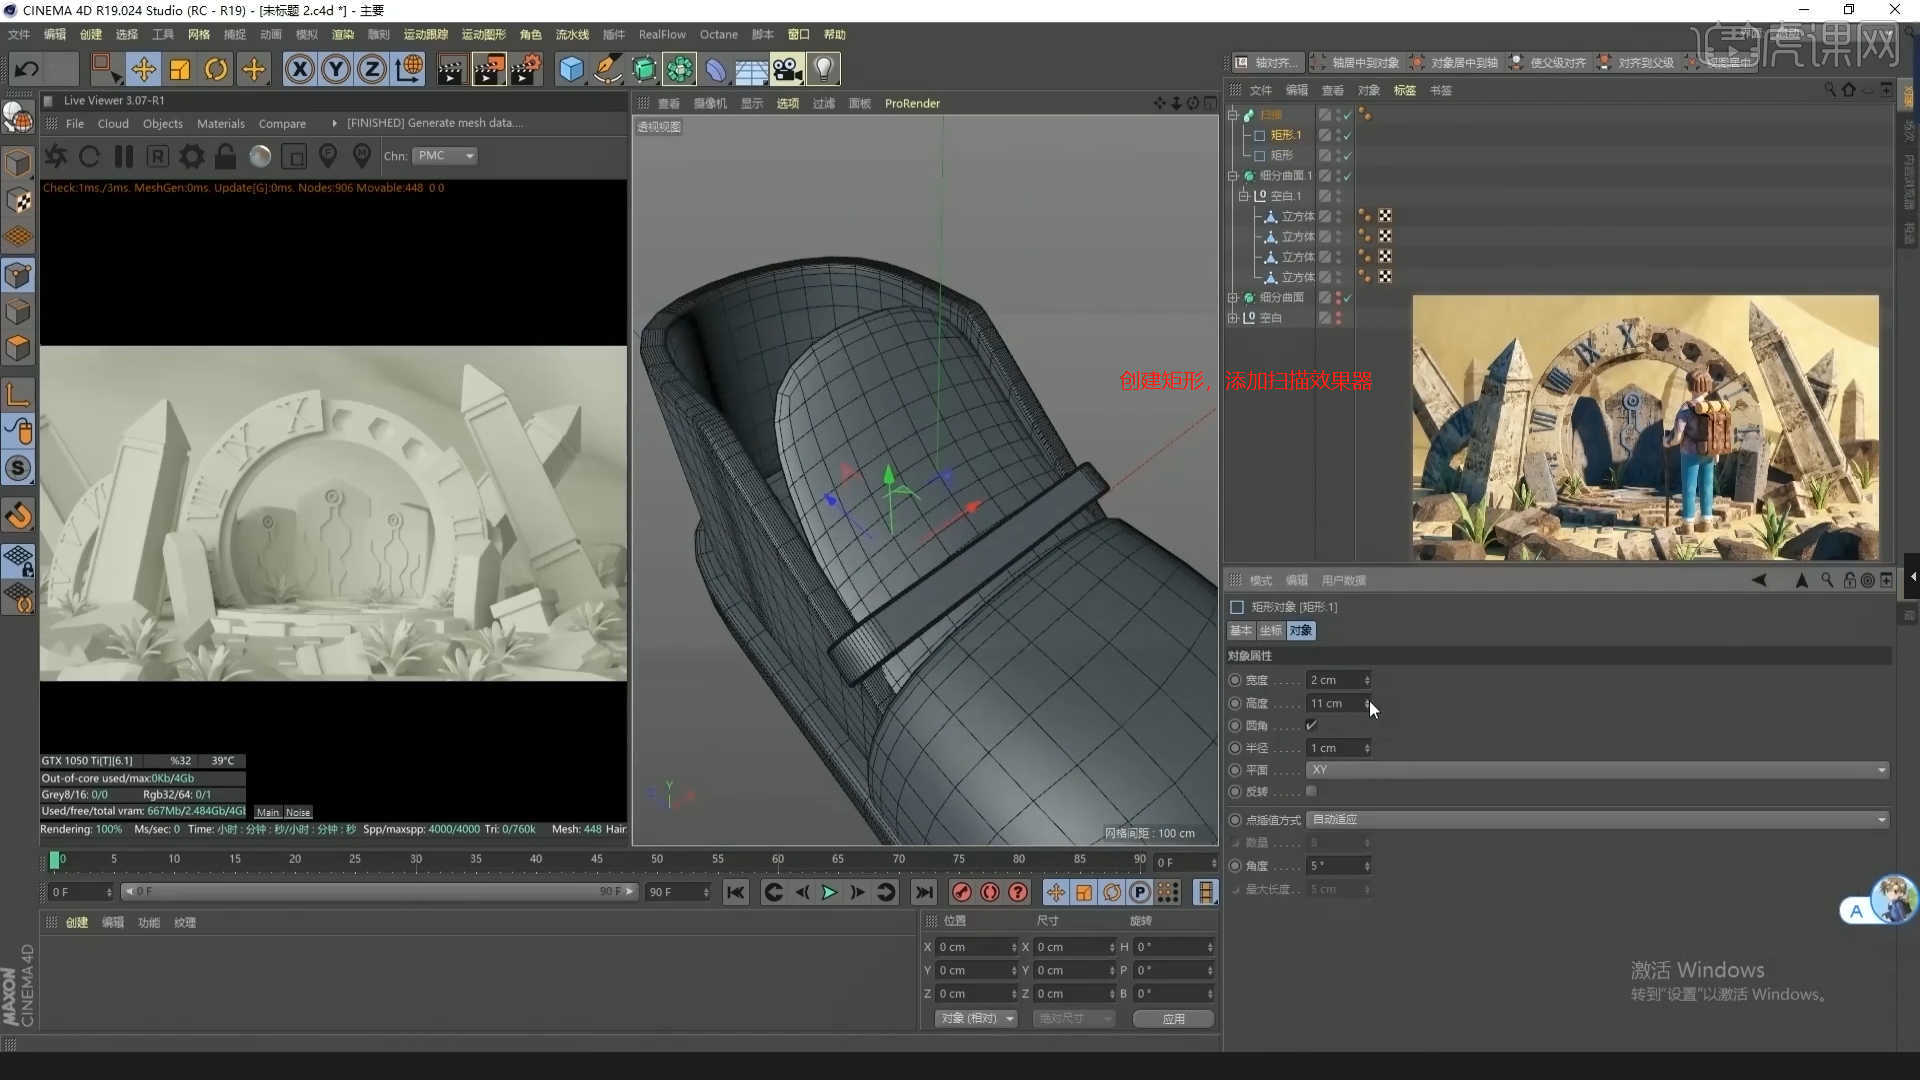
Task: Open the Chn PMC channel dropdown
Action: pyautogui.click(x=445, y=156)
